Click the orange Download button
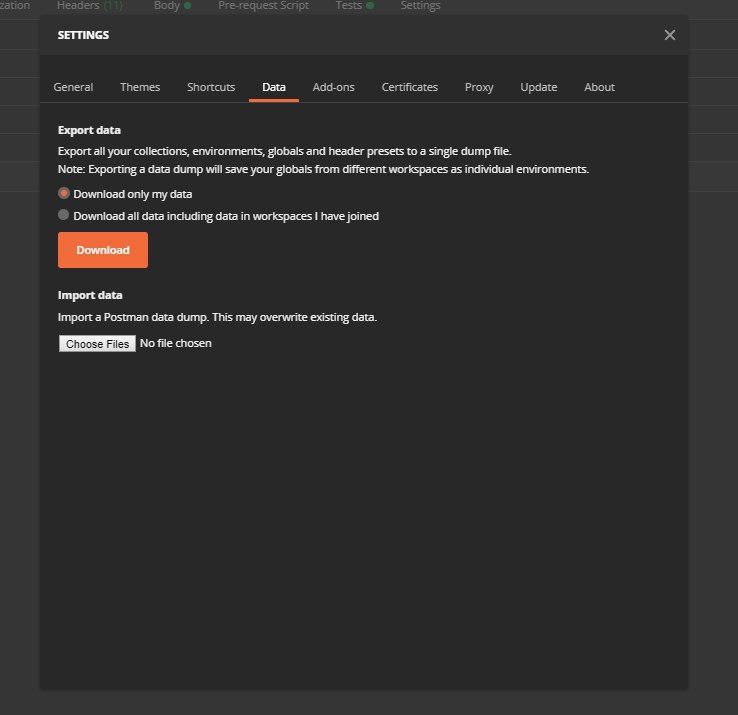Screen dimensions: 738x715 103,250
